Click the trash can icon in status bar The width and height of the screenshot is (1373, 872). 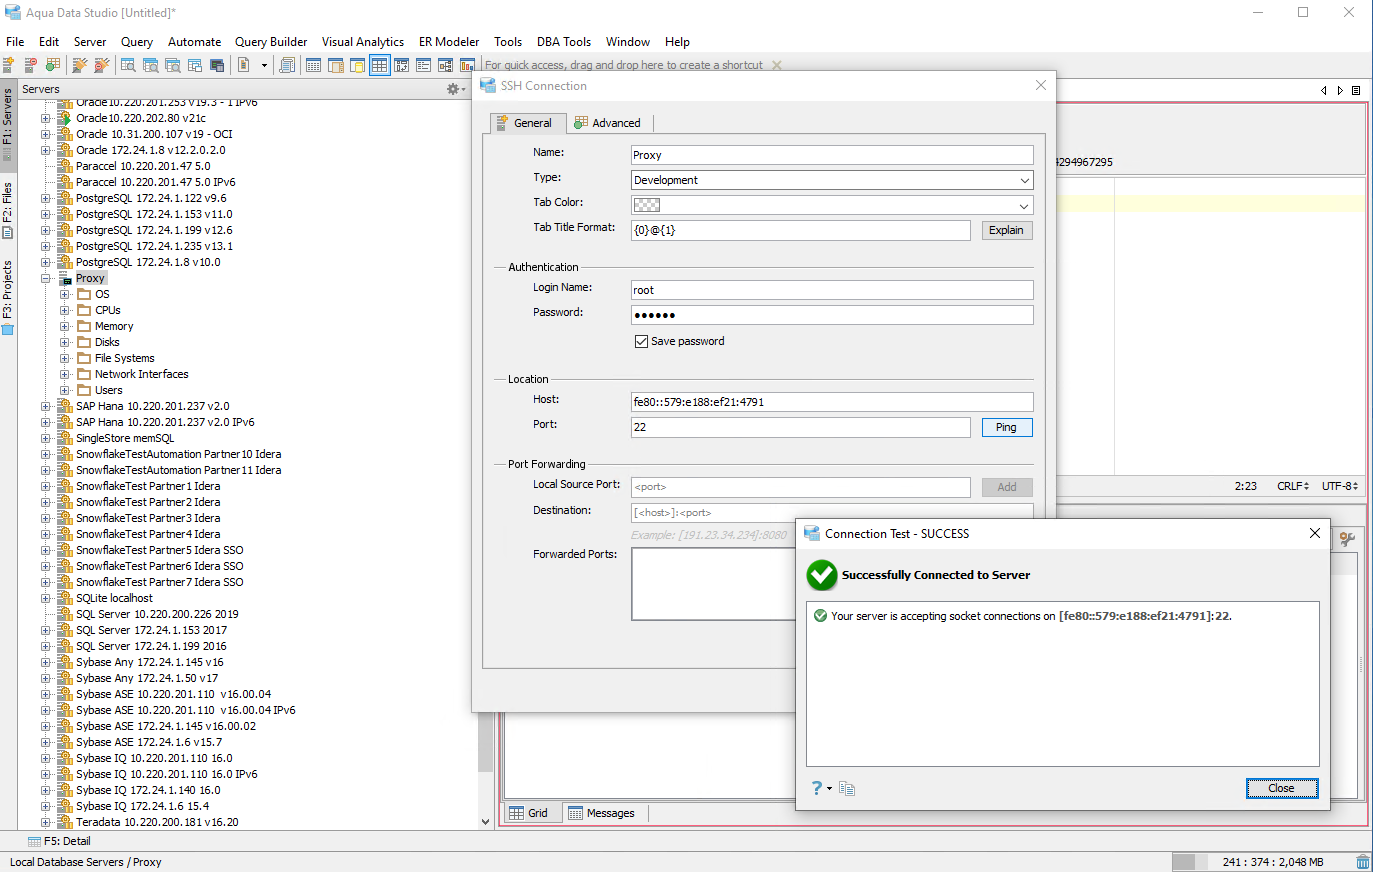[1363, 862]
